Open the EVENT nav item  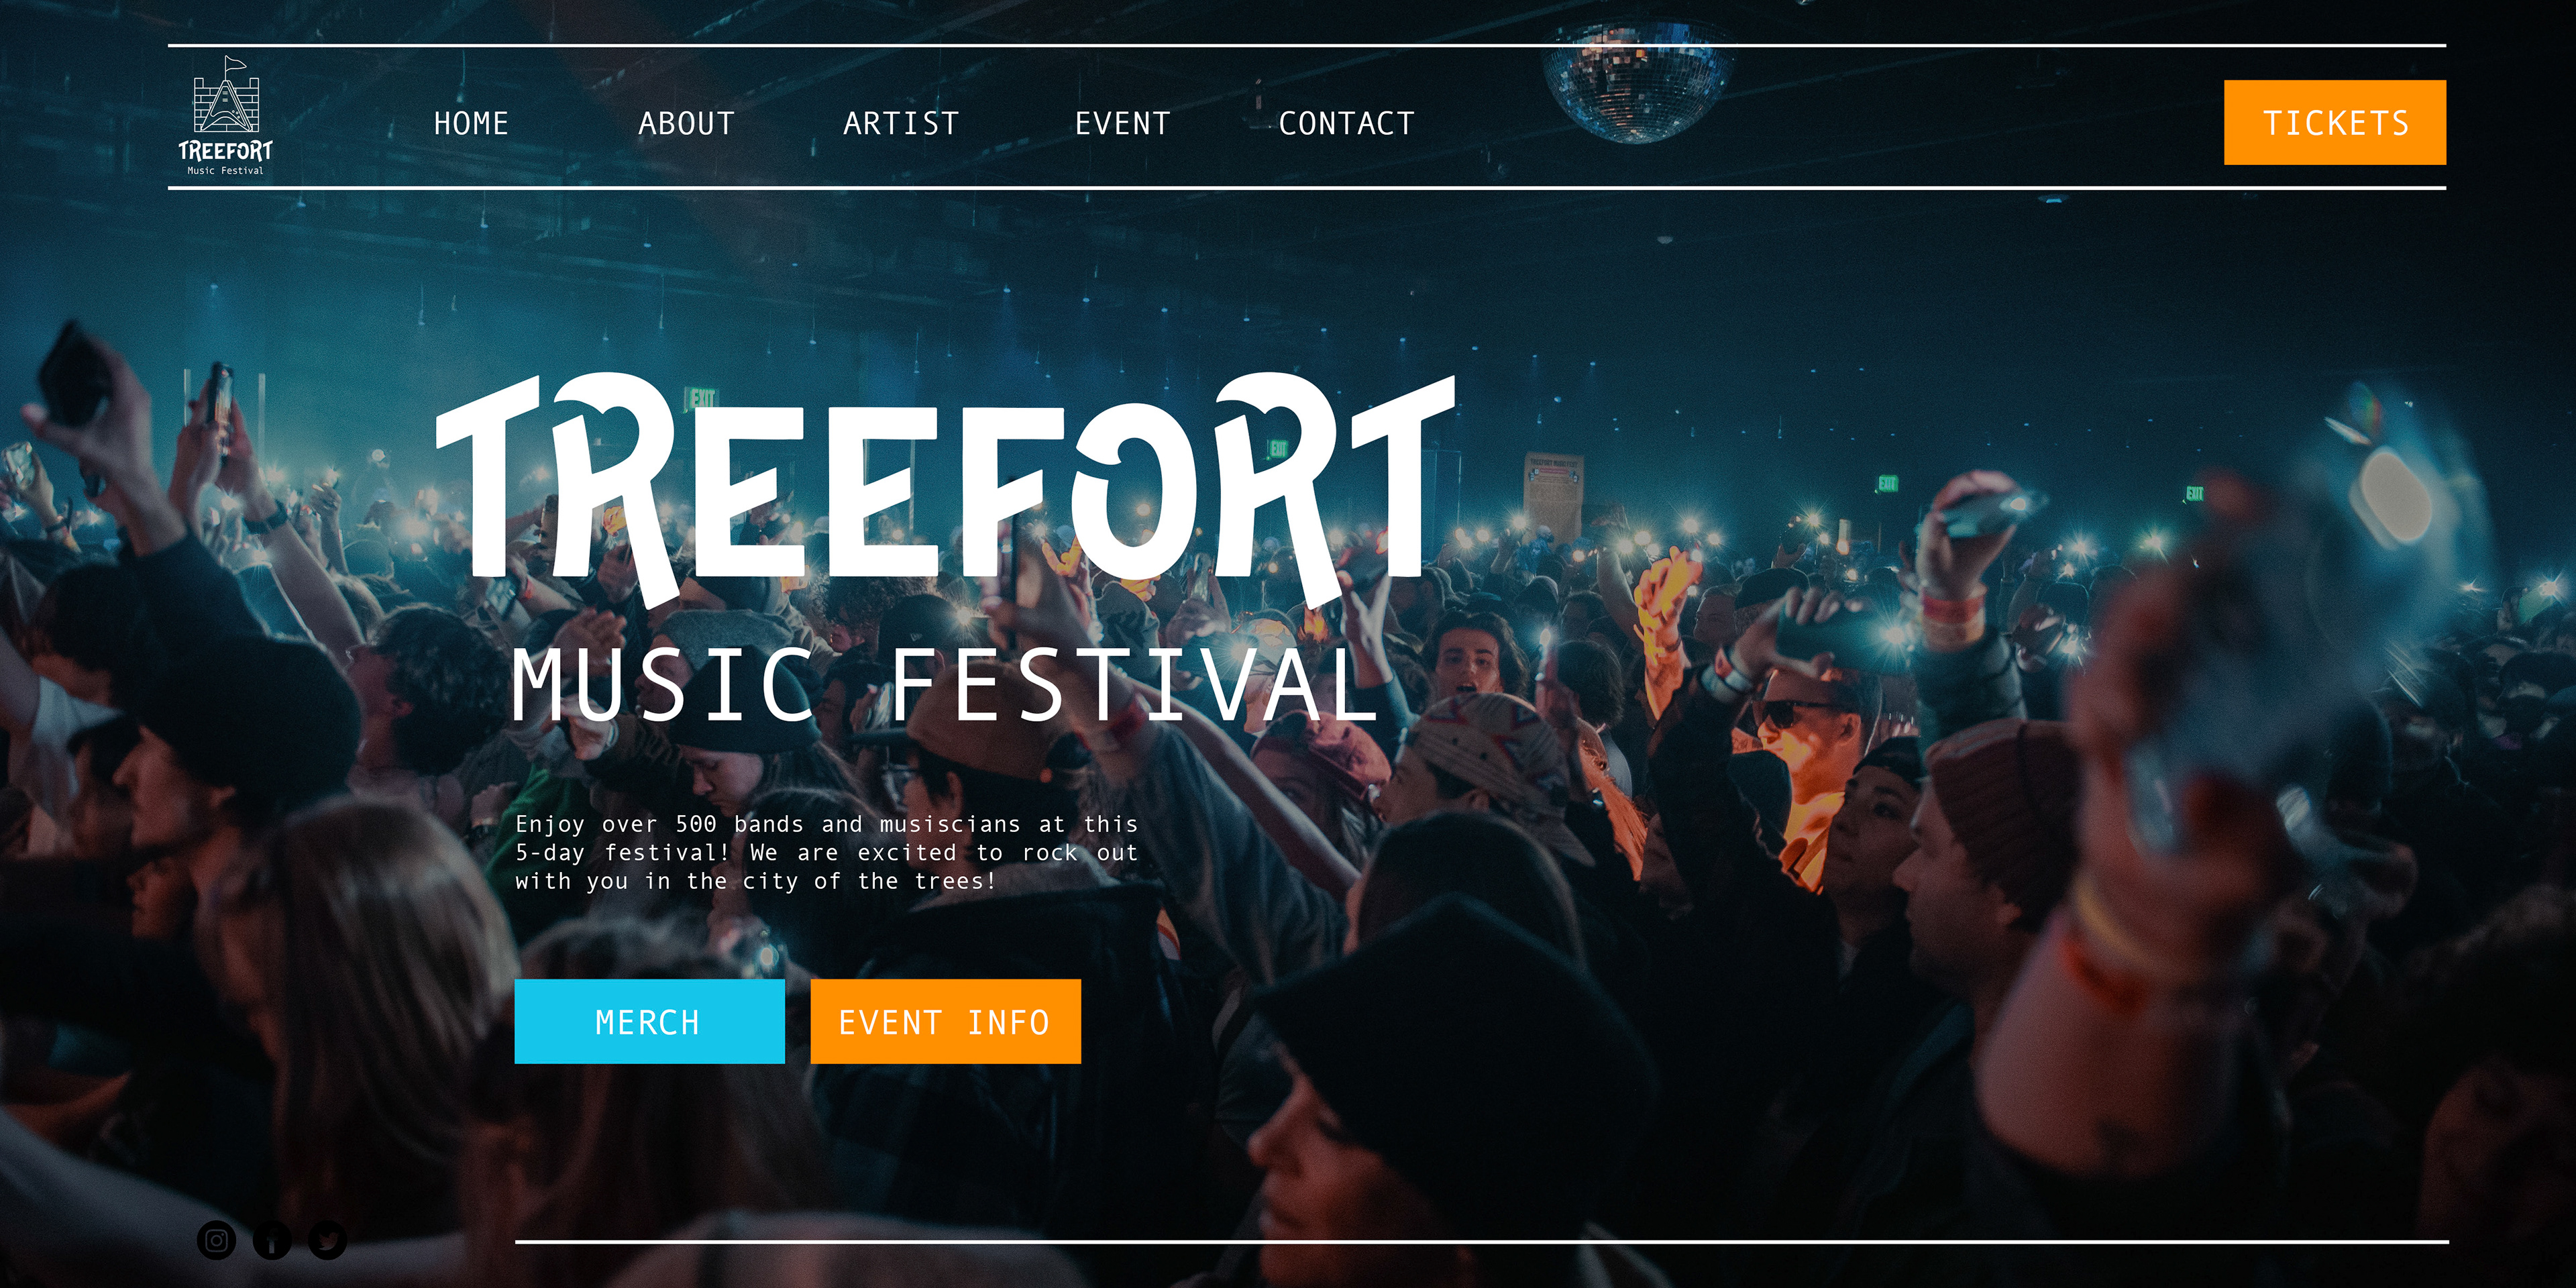[1122, 123]
